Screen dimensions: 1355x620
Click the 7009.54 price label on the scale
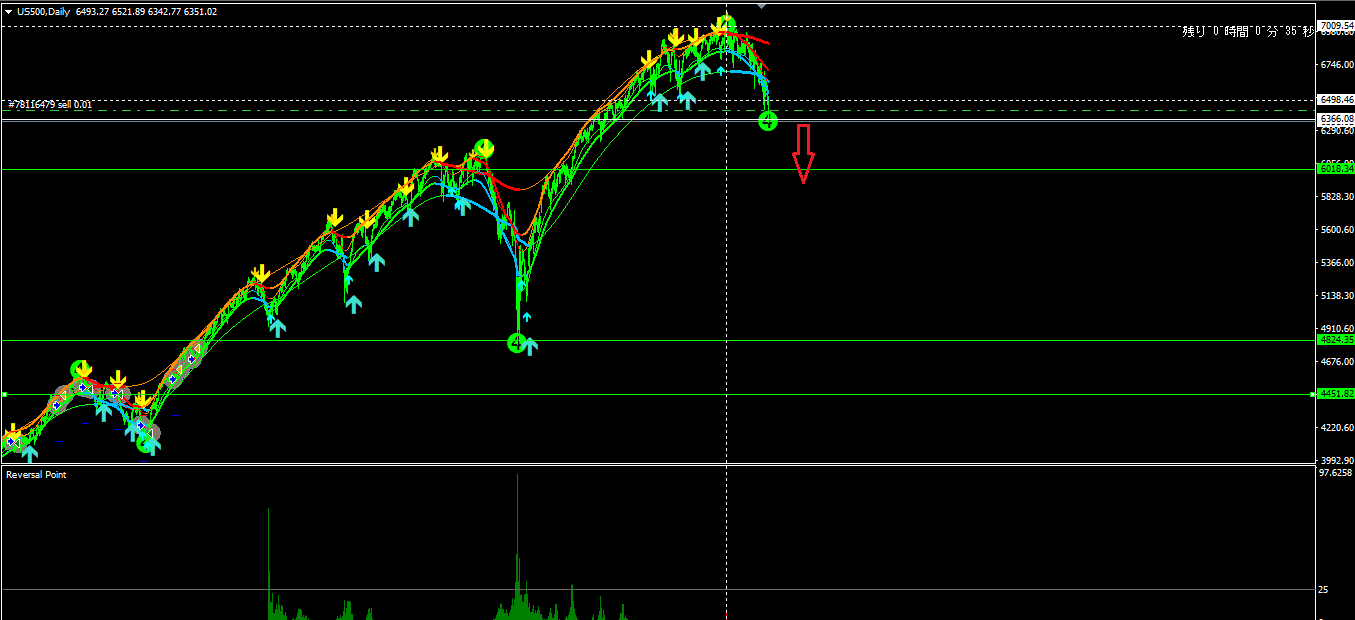1335,25
